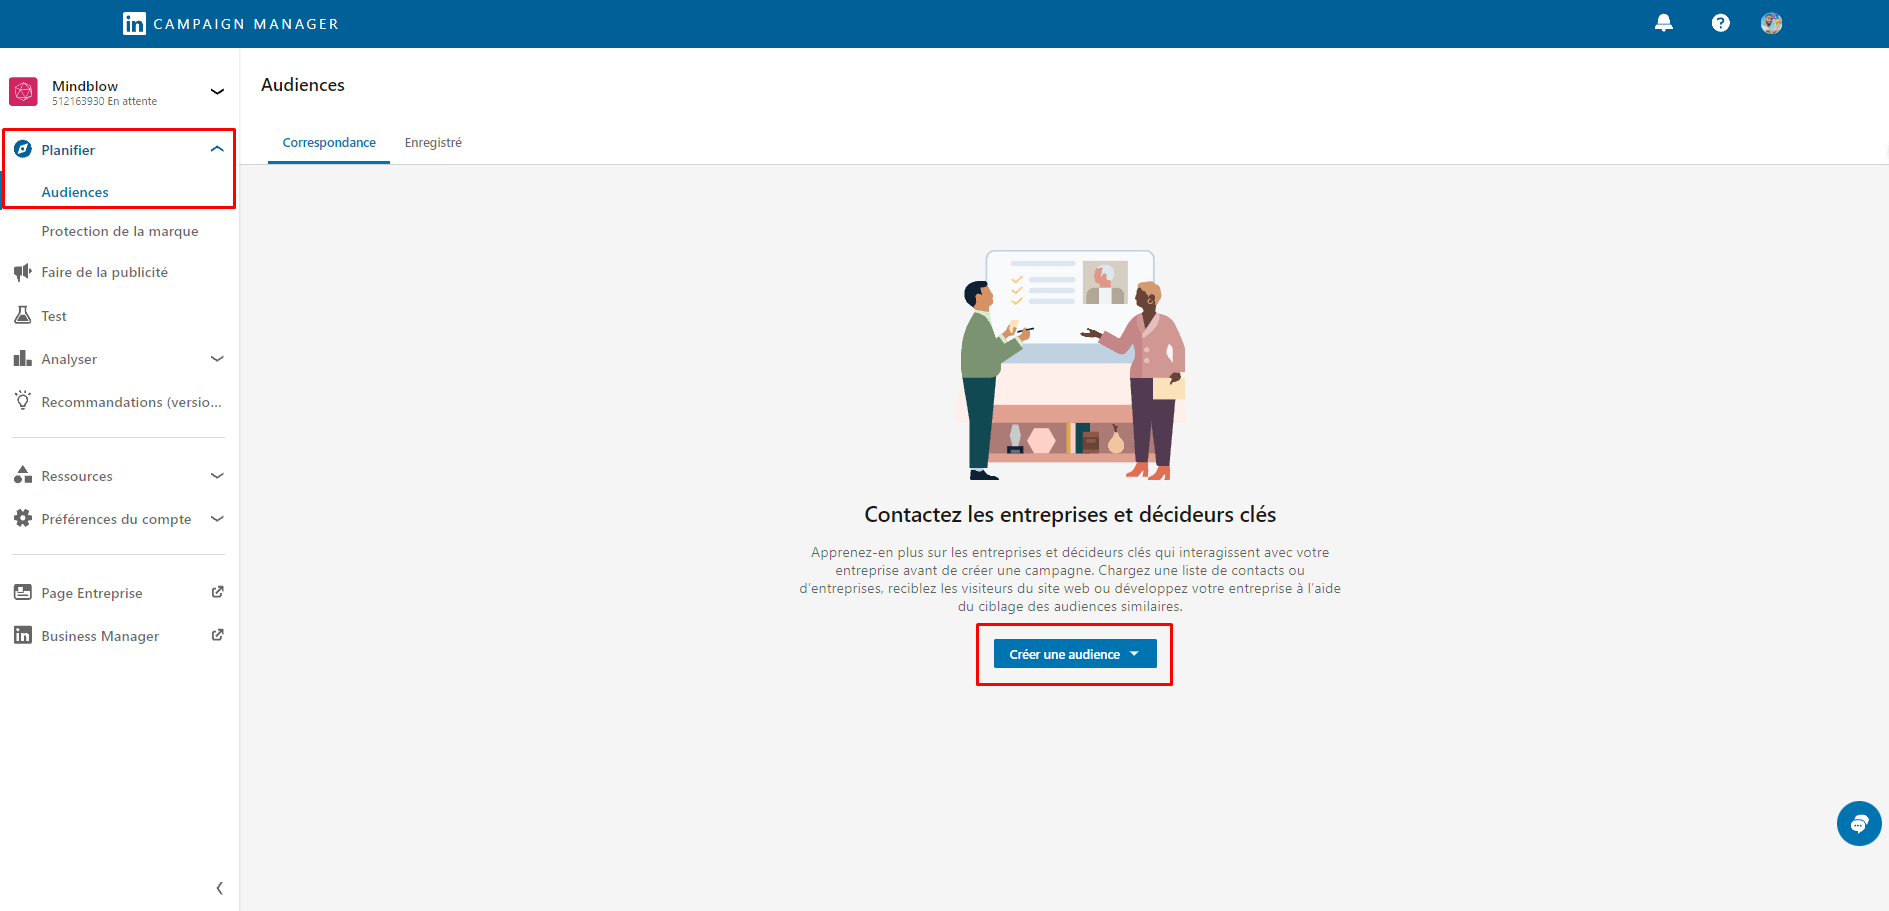Image resolution: width=1889 pixels, height=911 pixels.
Task: Click the Test flask icon
Action: coord(23,315)
